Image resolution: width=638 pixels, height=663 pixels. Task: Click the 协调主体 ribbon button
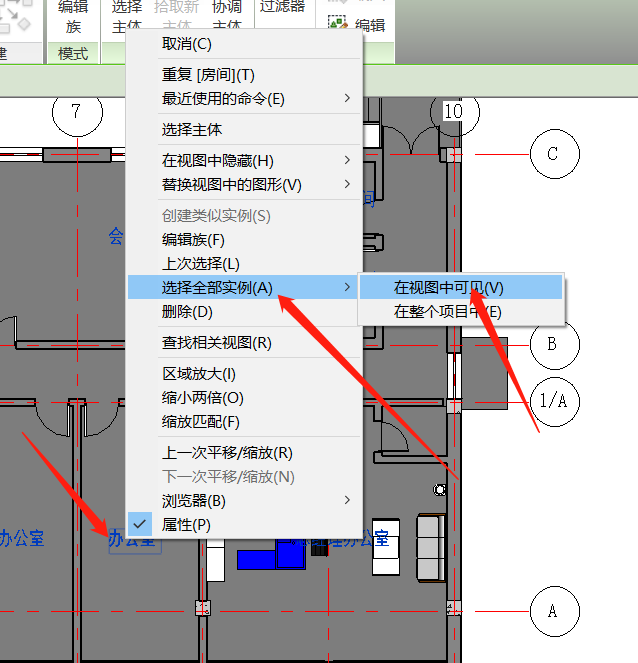pos(227,16)
